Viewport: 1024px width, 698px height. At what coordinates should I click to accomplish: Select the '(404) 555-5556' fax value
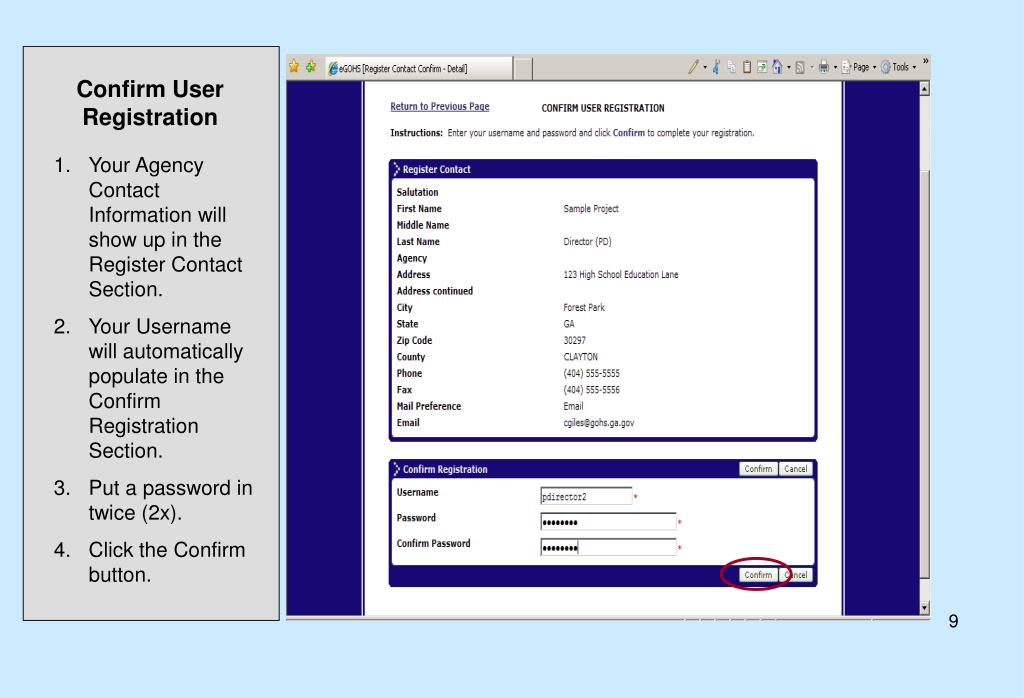pos(592,390)
